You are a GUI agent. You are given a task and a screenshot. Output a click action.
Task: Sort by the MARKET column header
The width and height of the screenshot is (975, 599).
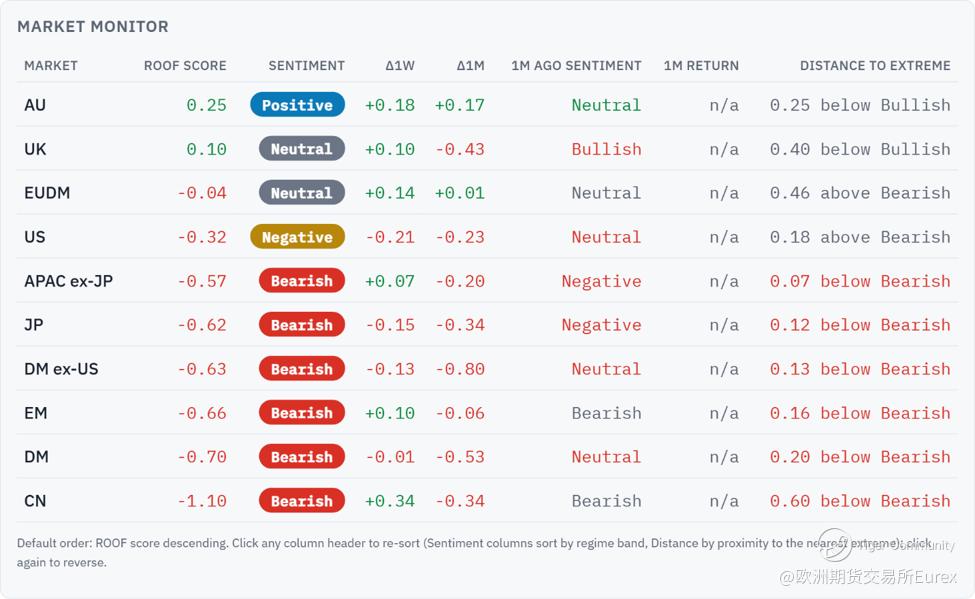[x=51, y=66]
